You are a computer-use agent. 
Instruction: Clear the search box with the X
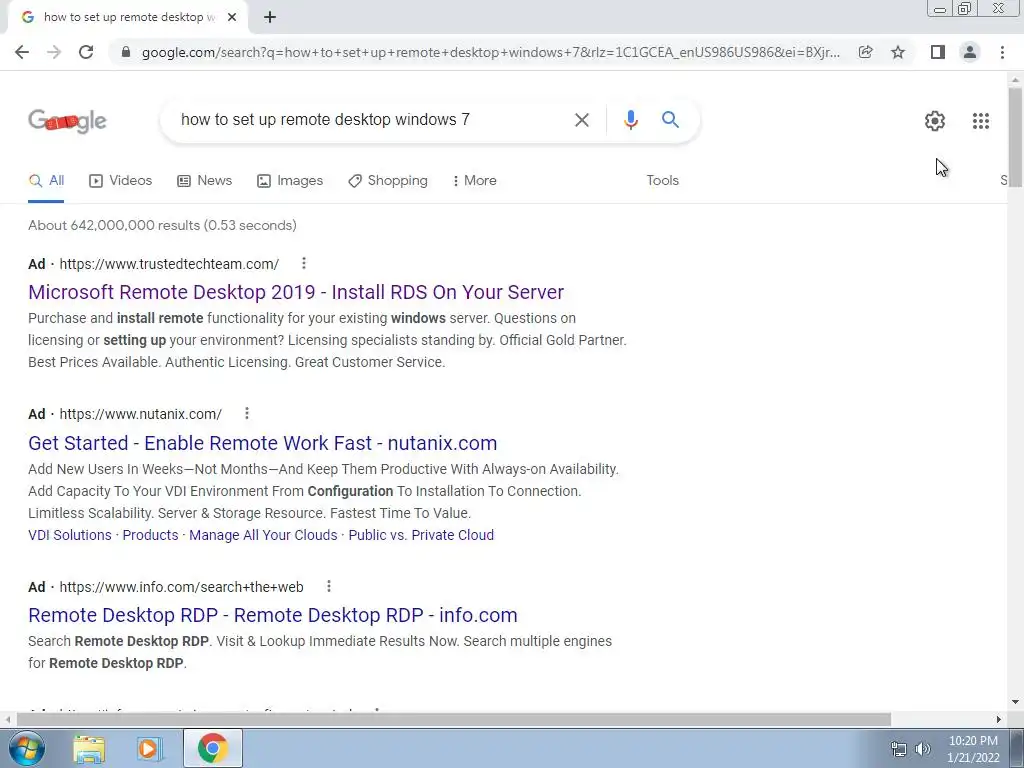pos(581,120)
